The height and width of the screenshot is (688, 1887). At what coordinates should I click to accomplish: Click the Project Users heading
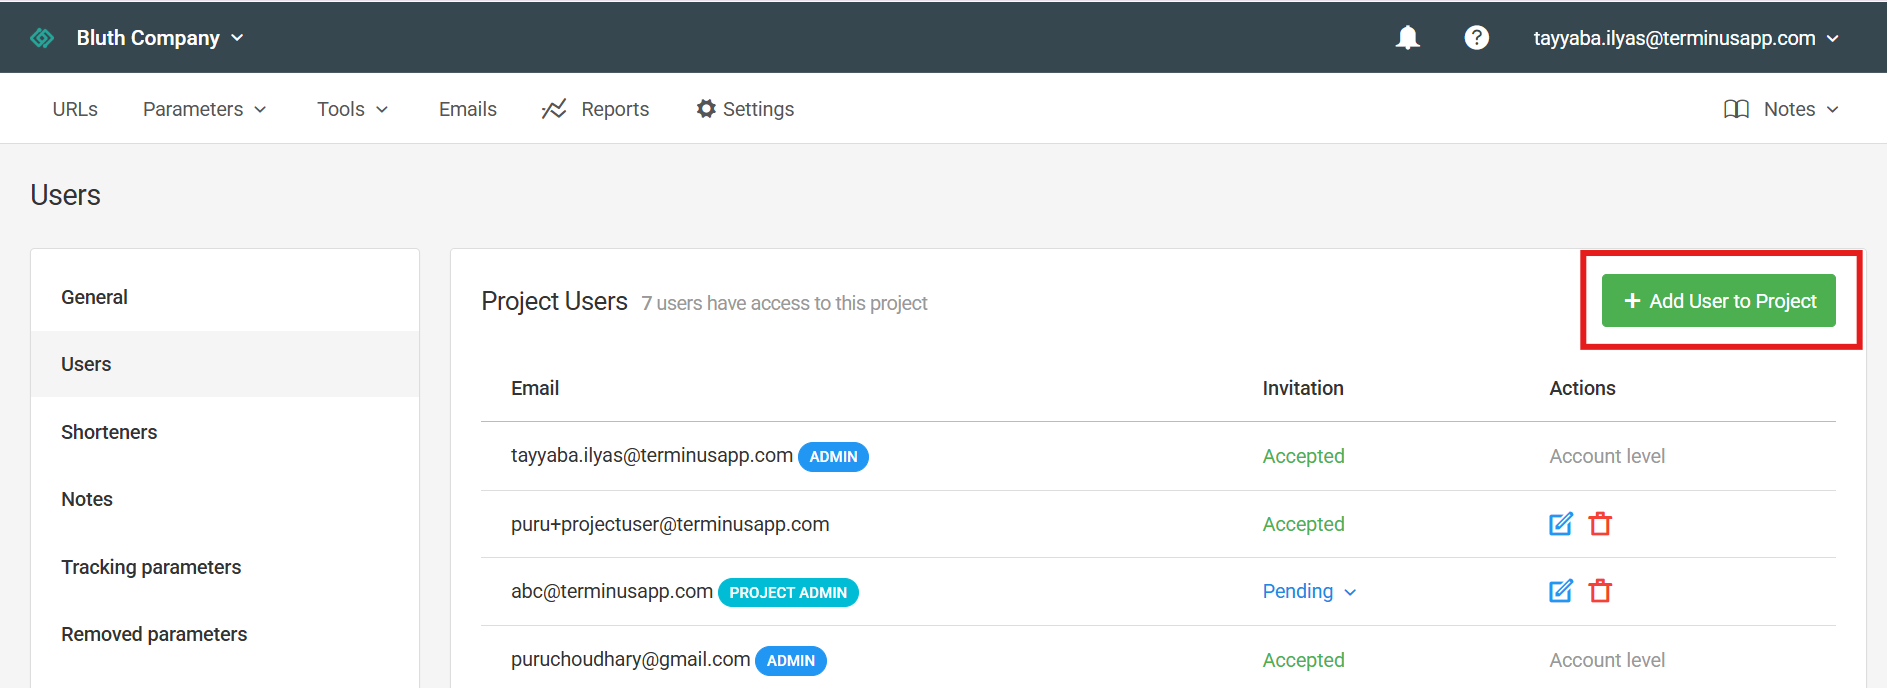pos(554,301)
